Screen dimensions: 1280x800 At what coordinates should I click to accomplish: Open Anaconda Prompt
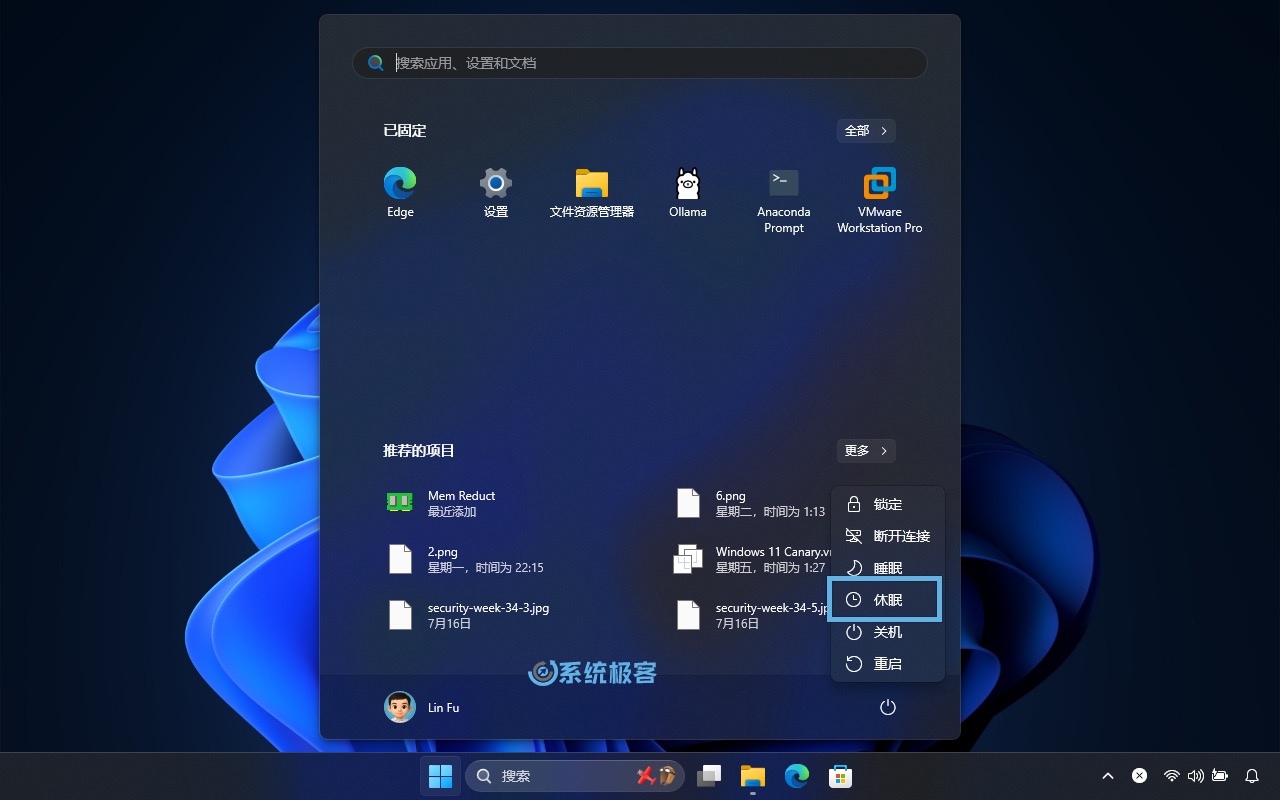coord(784,201)
